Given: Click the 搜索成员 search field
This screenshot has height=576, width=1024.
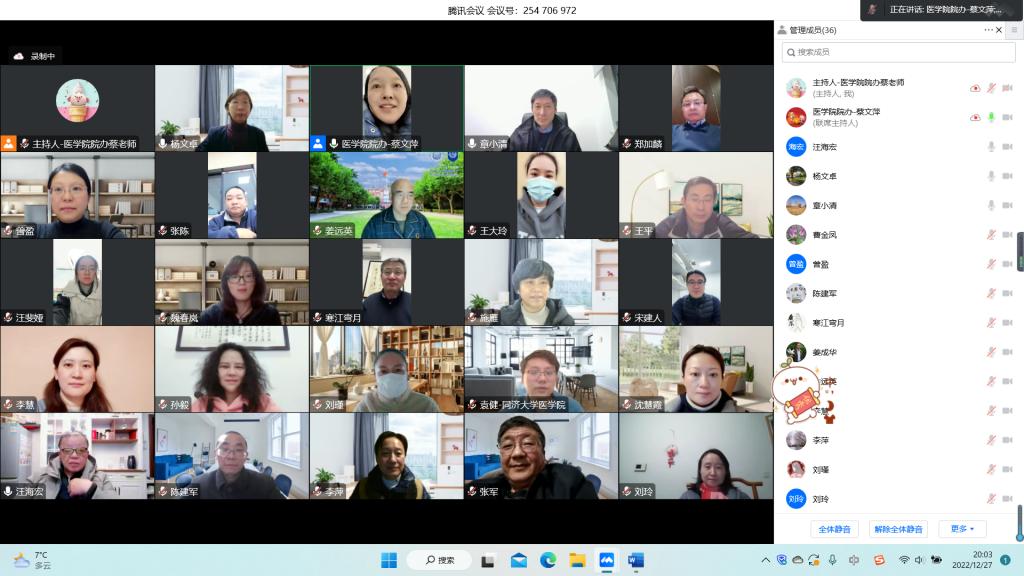Looking at the screenshot, I should [898, 52].
